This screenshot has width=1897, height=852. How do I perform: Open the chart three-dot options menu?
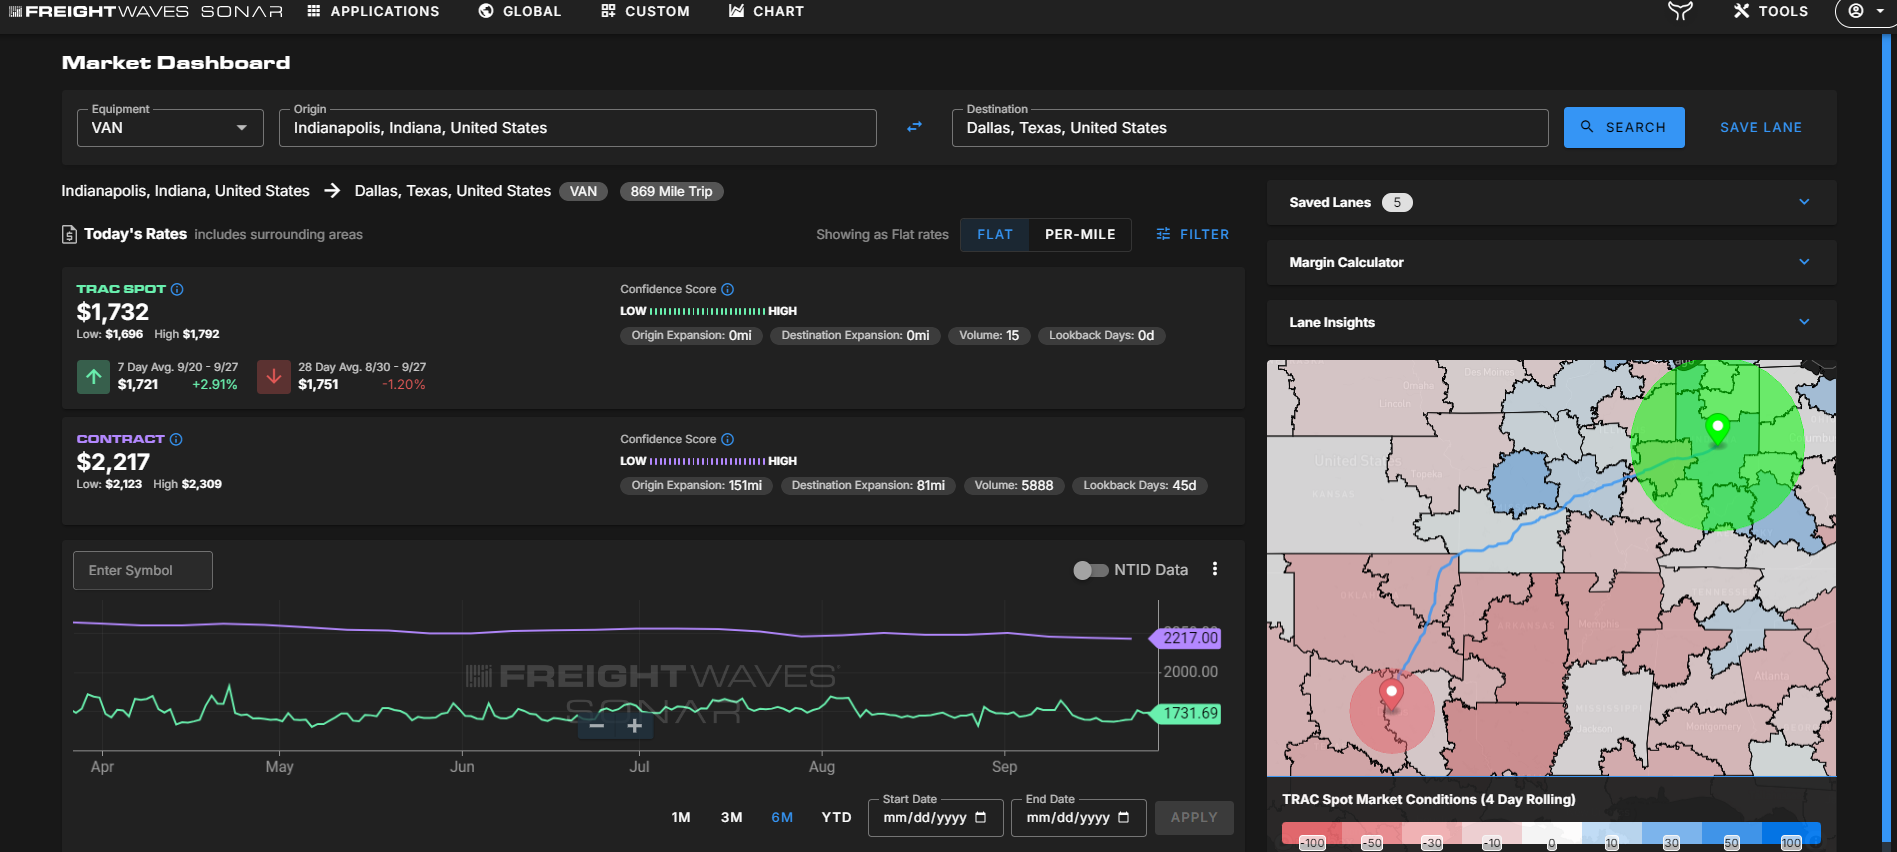[1215, 569]
